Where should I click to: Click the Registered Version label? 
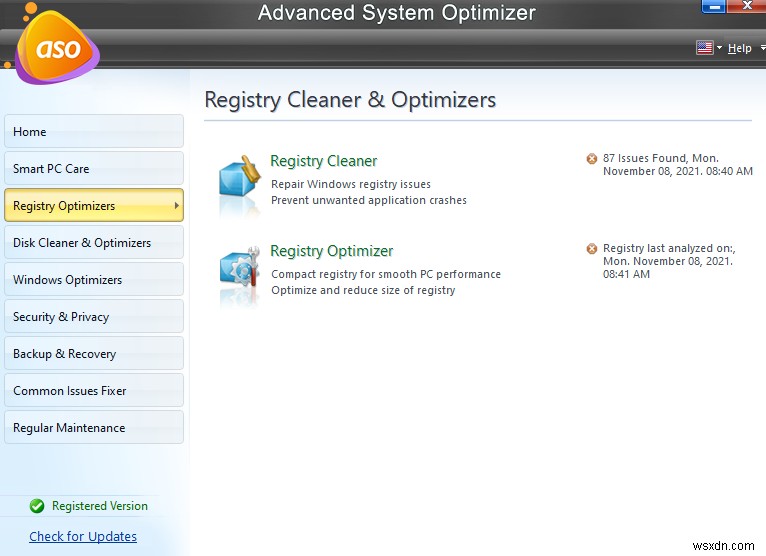click(100, 506)
